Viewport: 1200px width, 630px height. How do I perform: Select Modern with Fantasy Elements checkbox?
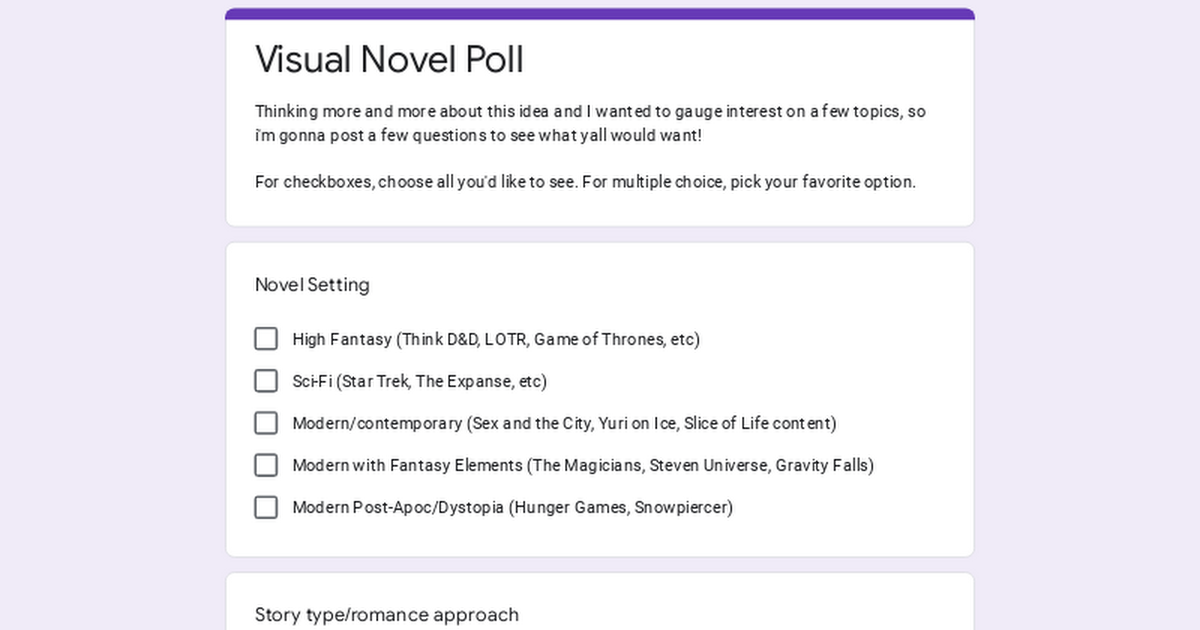click(266, 465)
